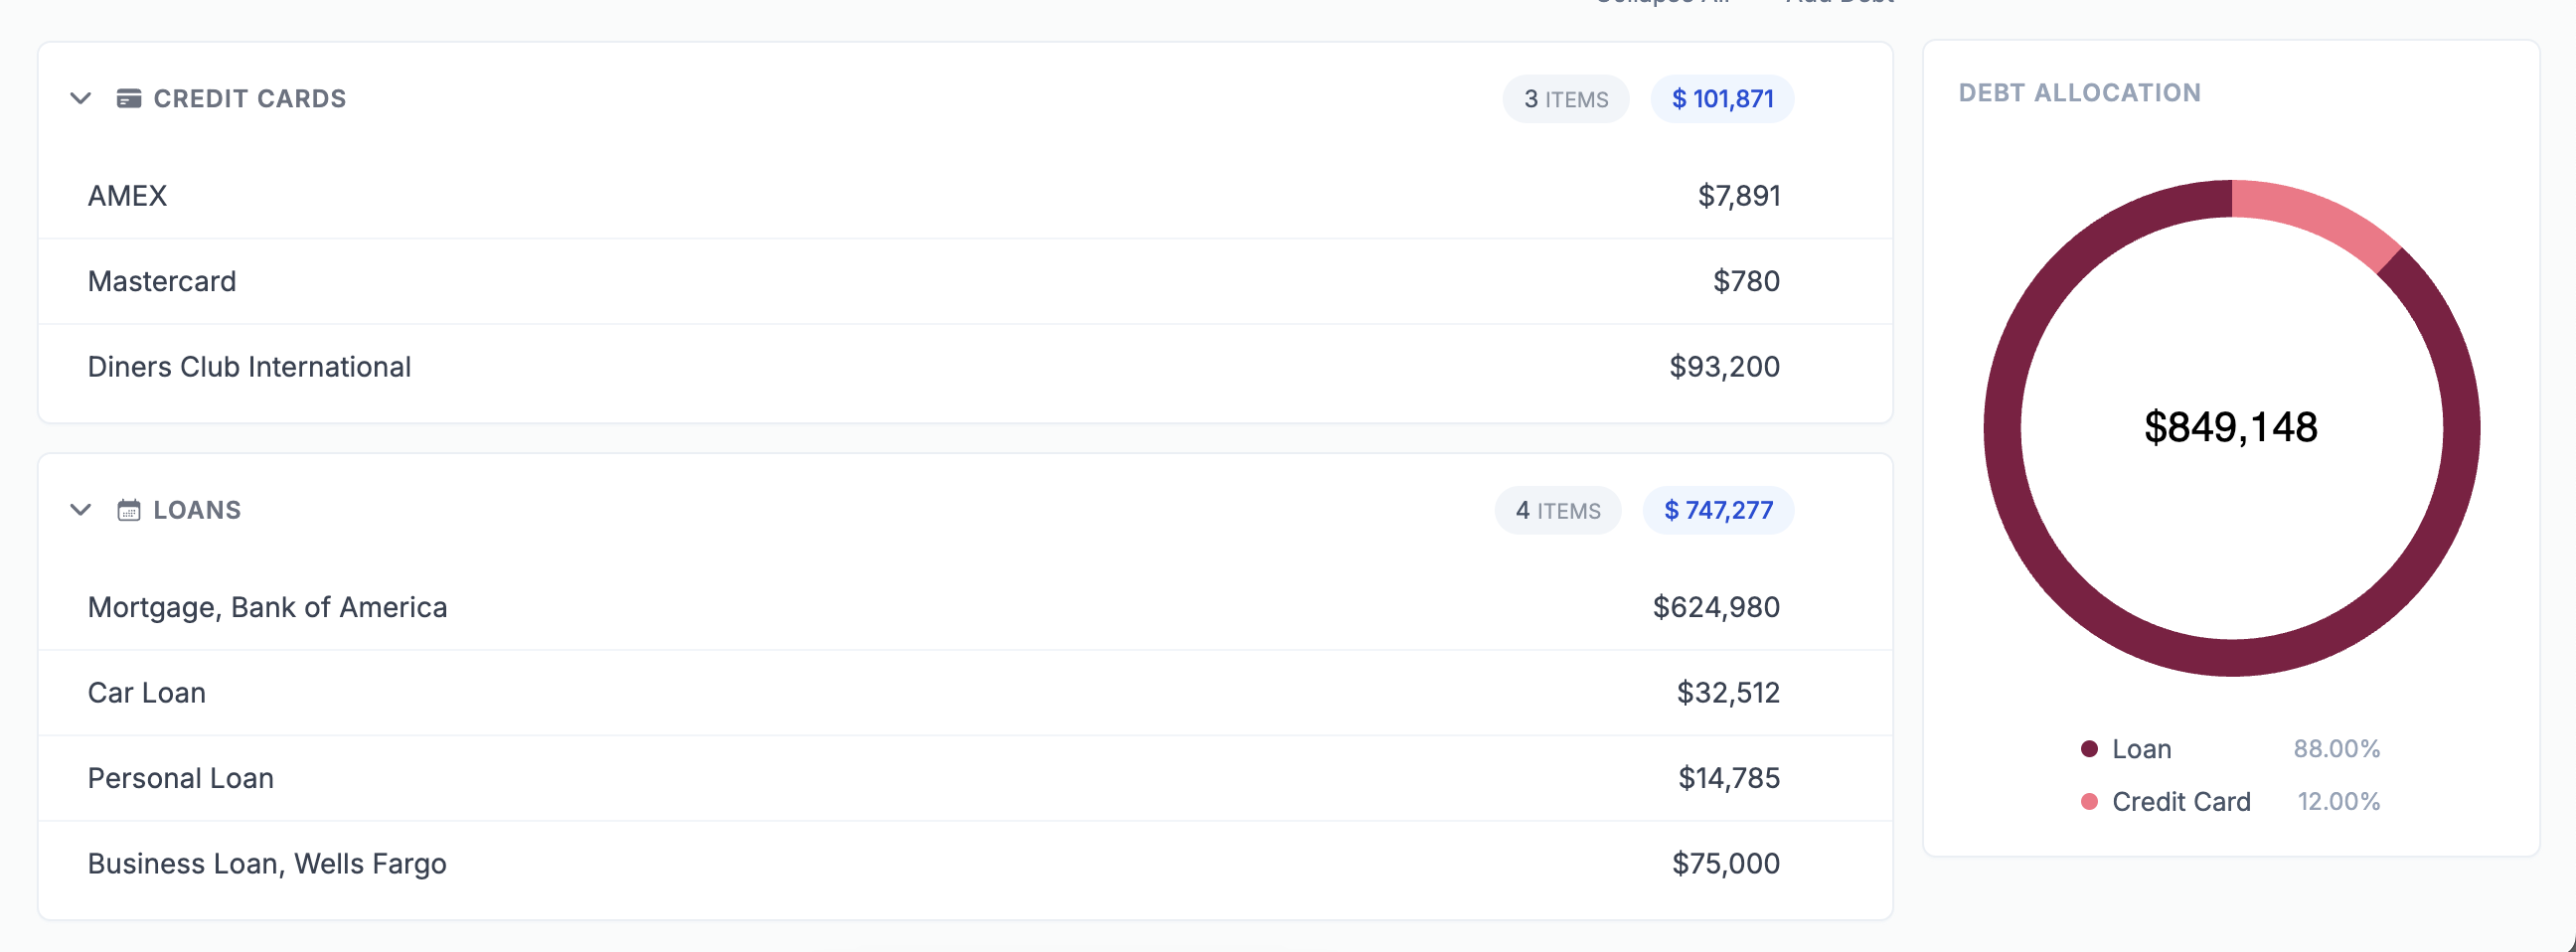Click the 3 Items badge

tap(1566, 99)
